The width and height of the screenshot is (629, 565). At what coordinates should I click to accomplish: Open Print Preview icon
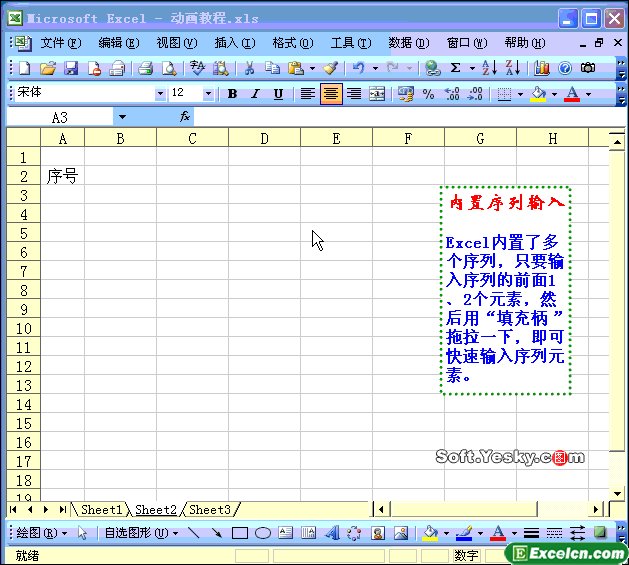coord(169,68)
